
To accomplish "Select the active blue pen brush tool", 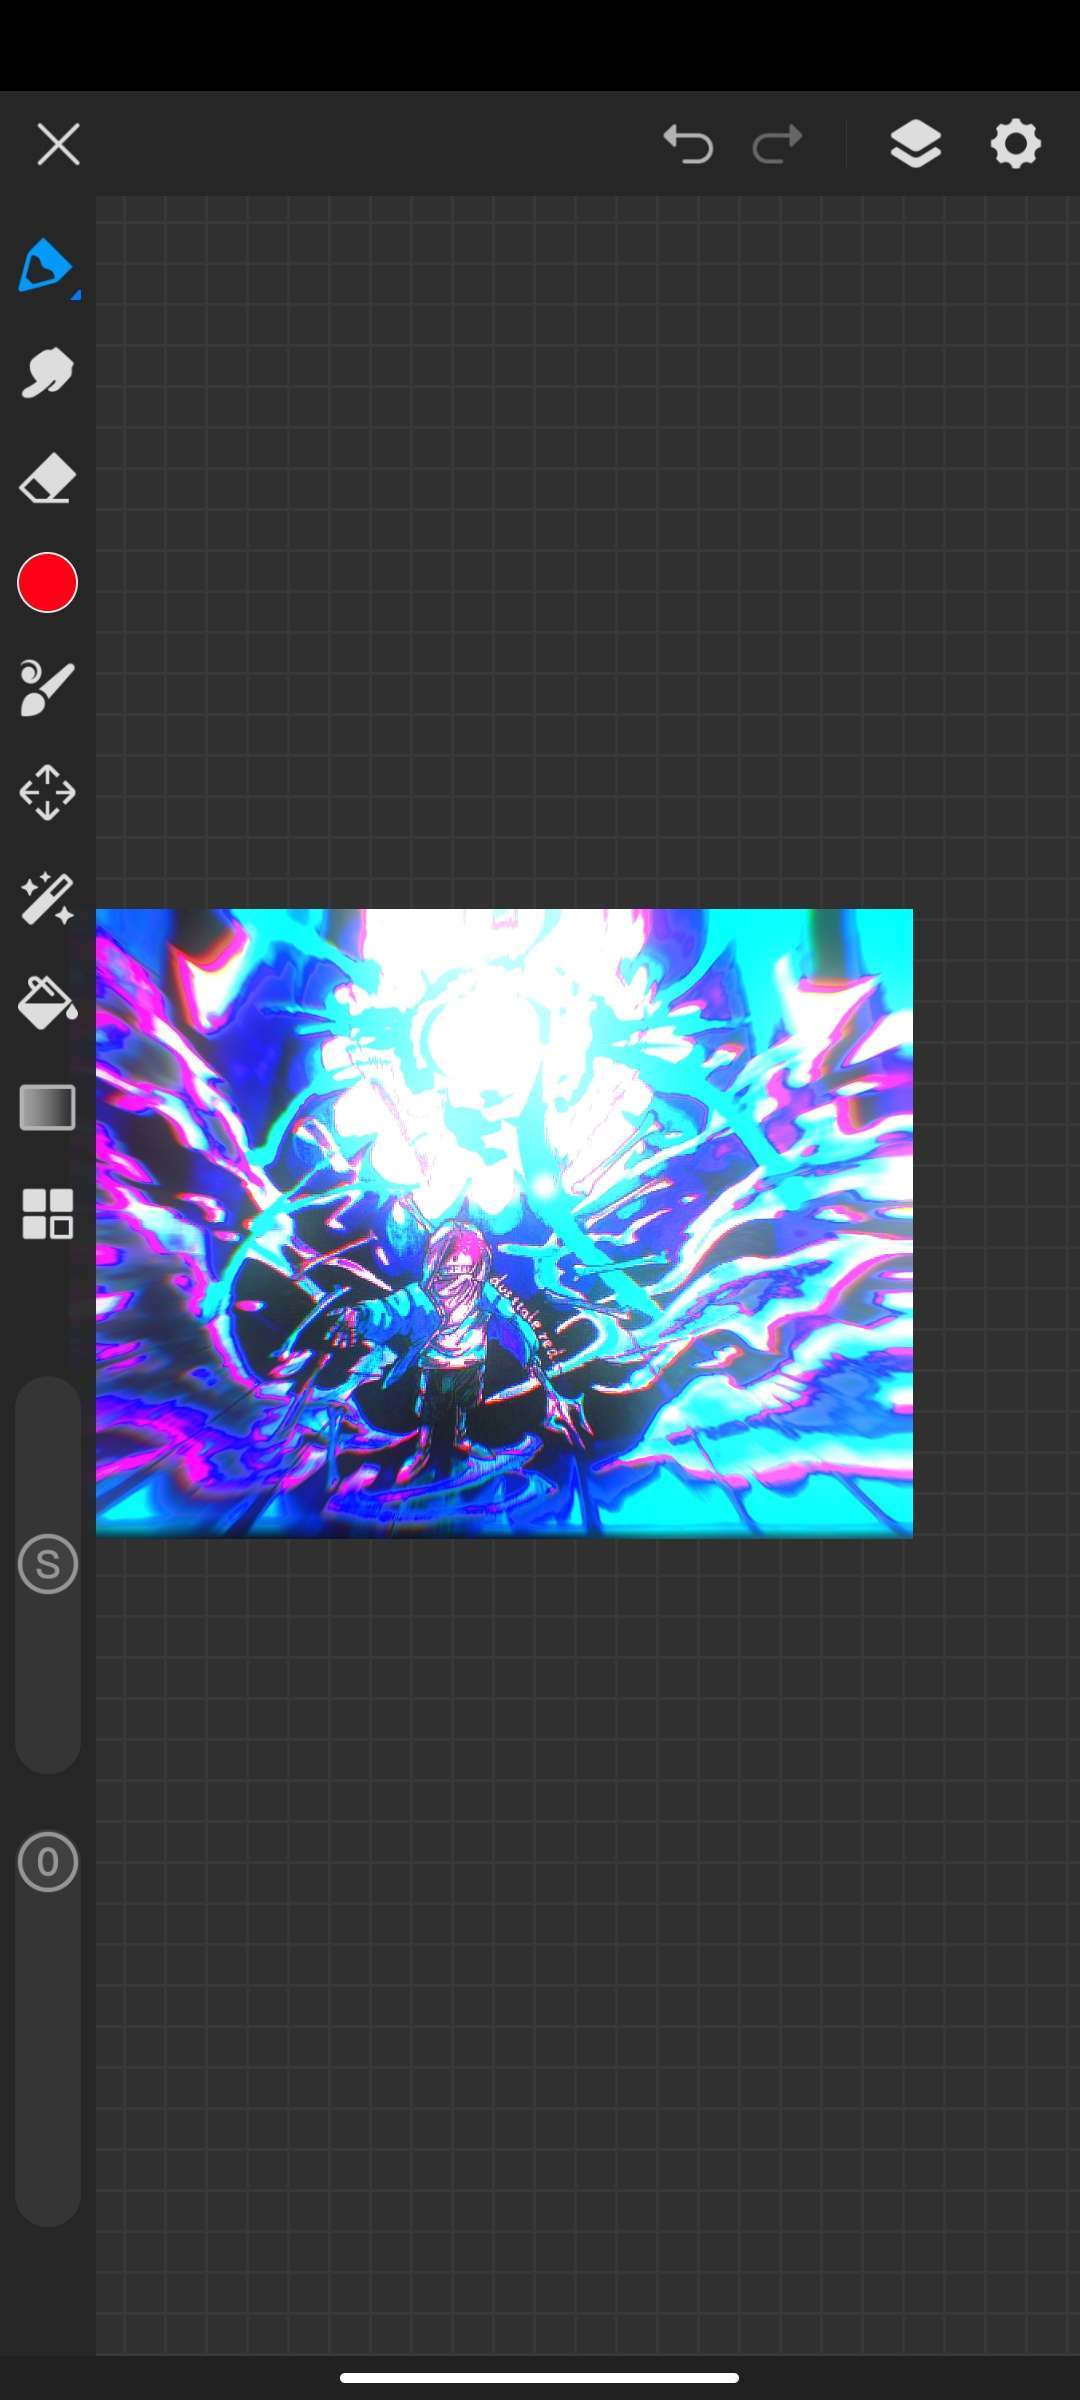I will [44, 266].
